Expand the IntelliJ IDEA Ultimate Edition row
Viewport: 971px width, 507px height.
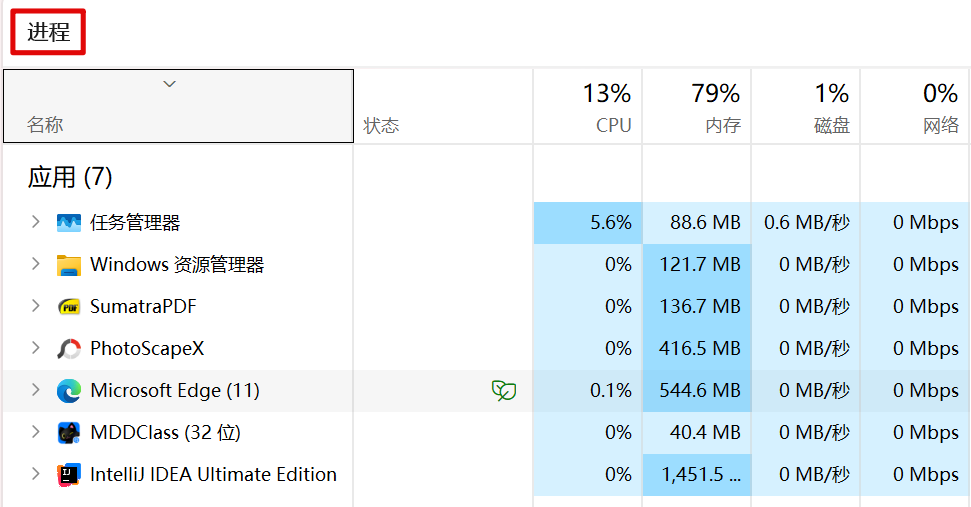click(x=35, y=474)
